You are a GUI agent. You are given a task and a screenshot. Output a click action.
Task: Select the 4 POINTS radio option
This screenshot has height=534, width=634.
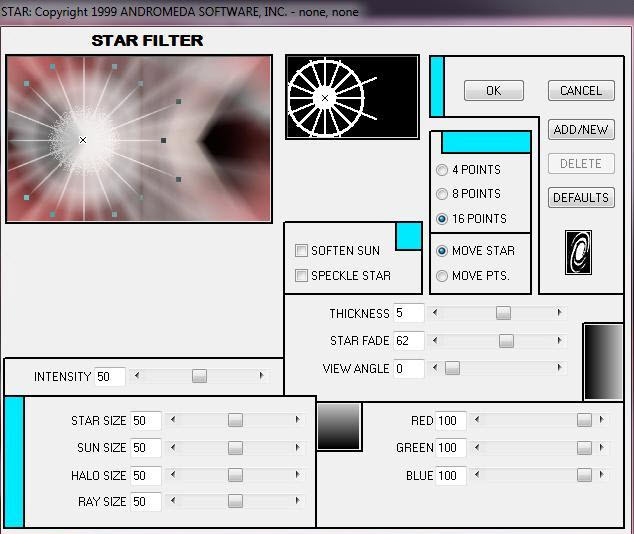[442, 170]
